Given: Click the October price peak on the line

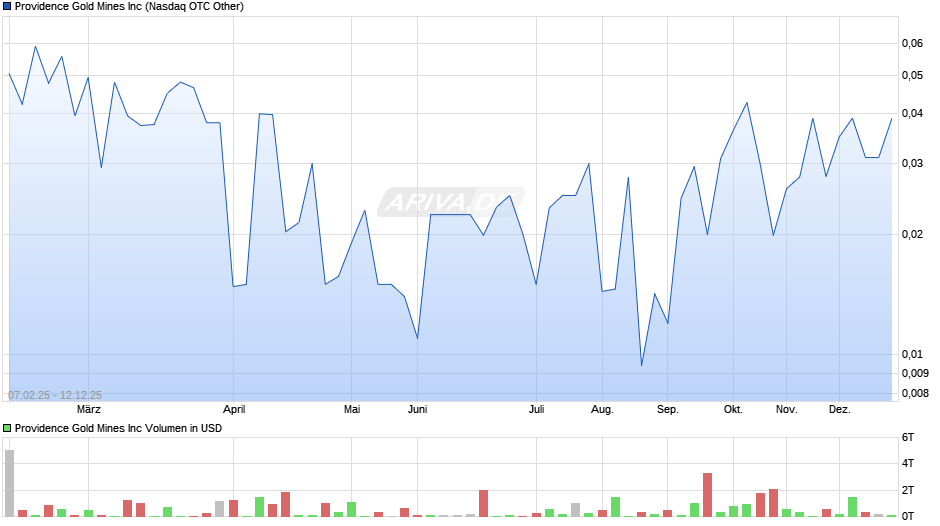Looking at the screenshot, I should click(746, 103).
